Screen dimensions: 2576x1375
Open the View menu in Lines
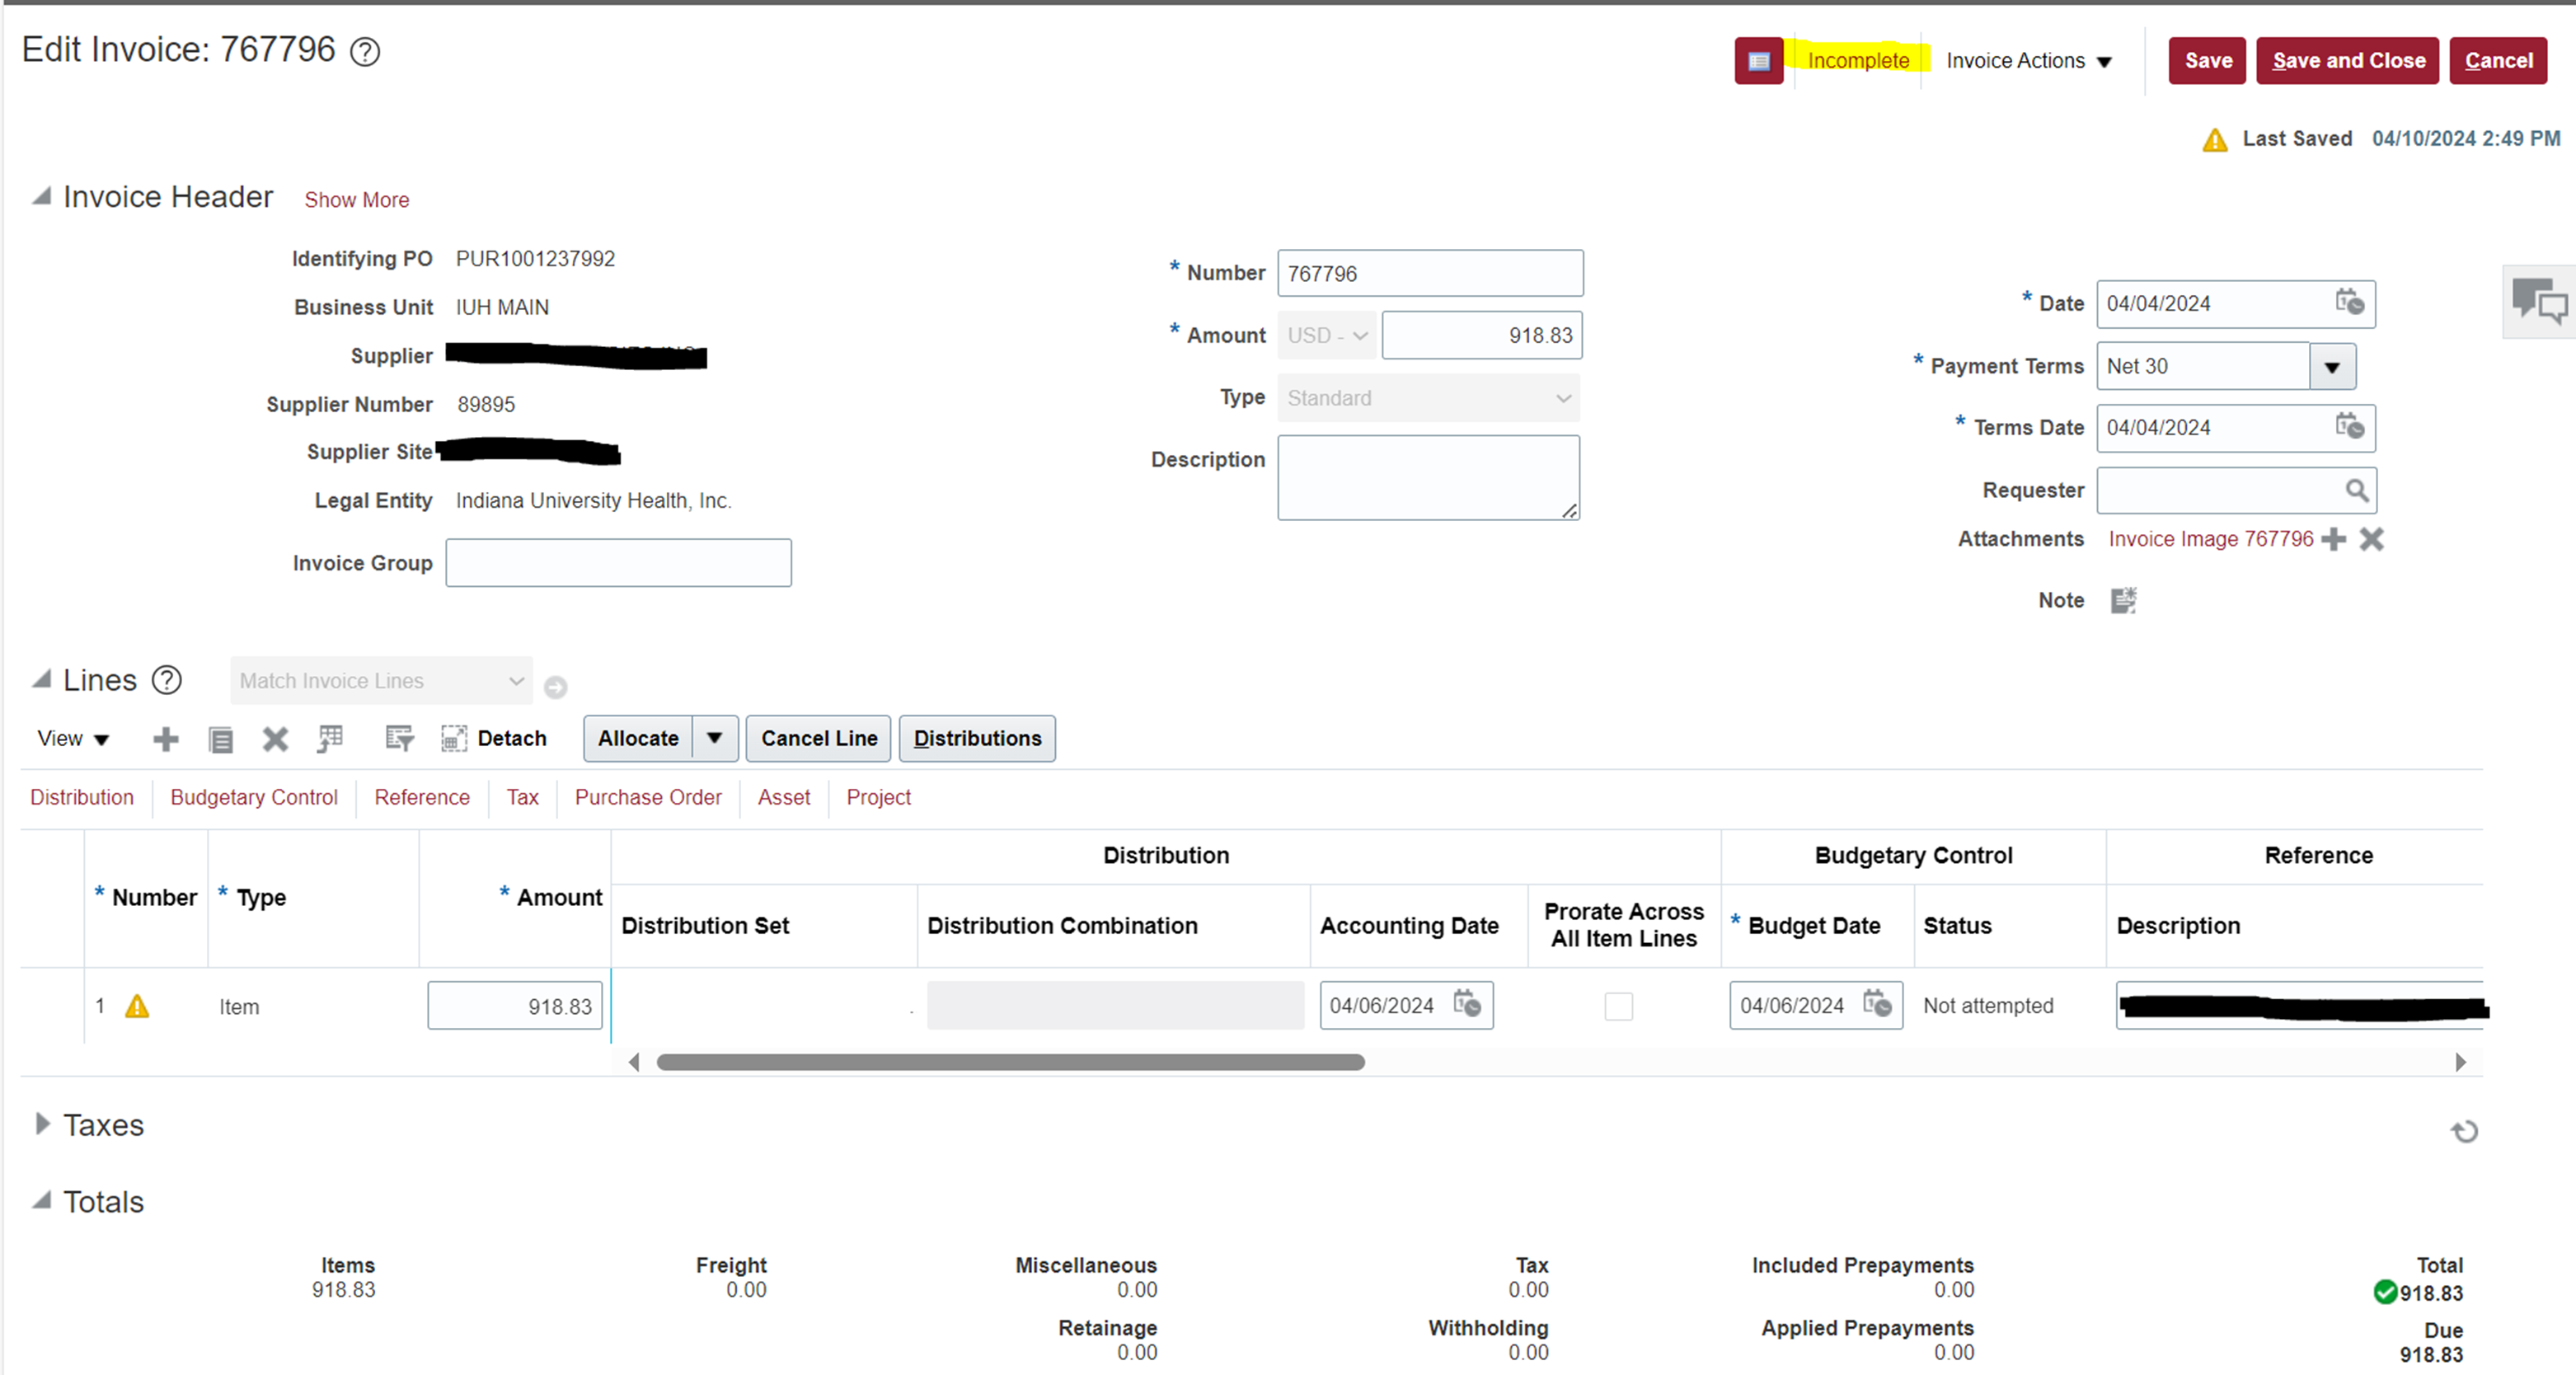(71, 738)
